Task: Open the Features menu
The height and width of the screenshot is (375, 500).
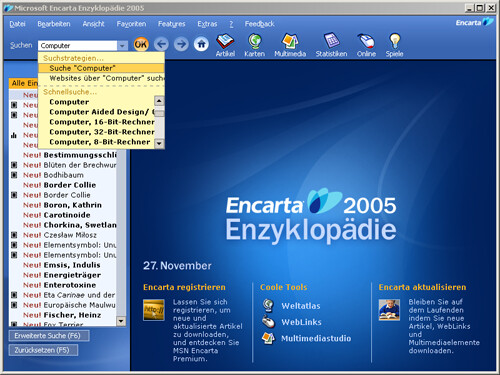Action: (171, 24)
